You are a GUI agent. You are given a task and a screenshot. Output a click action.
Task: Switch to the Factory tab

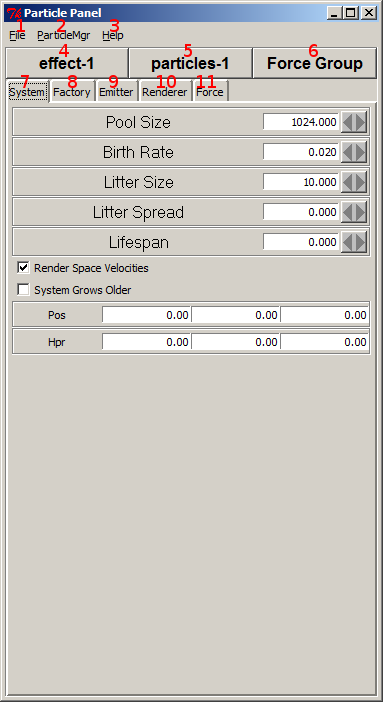click(72, 92)
